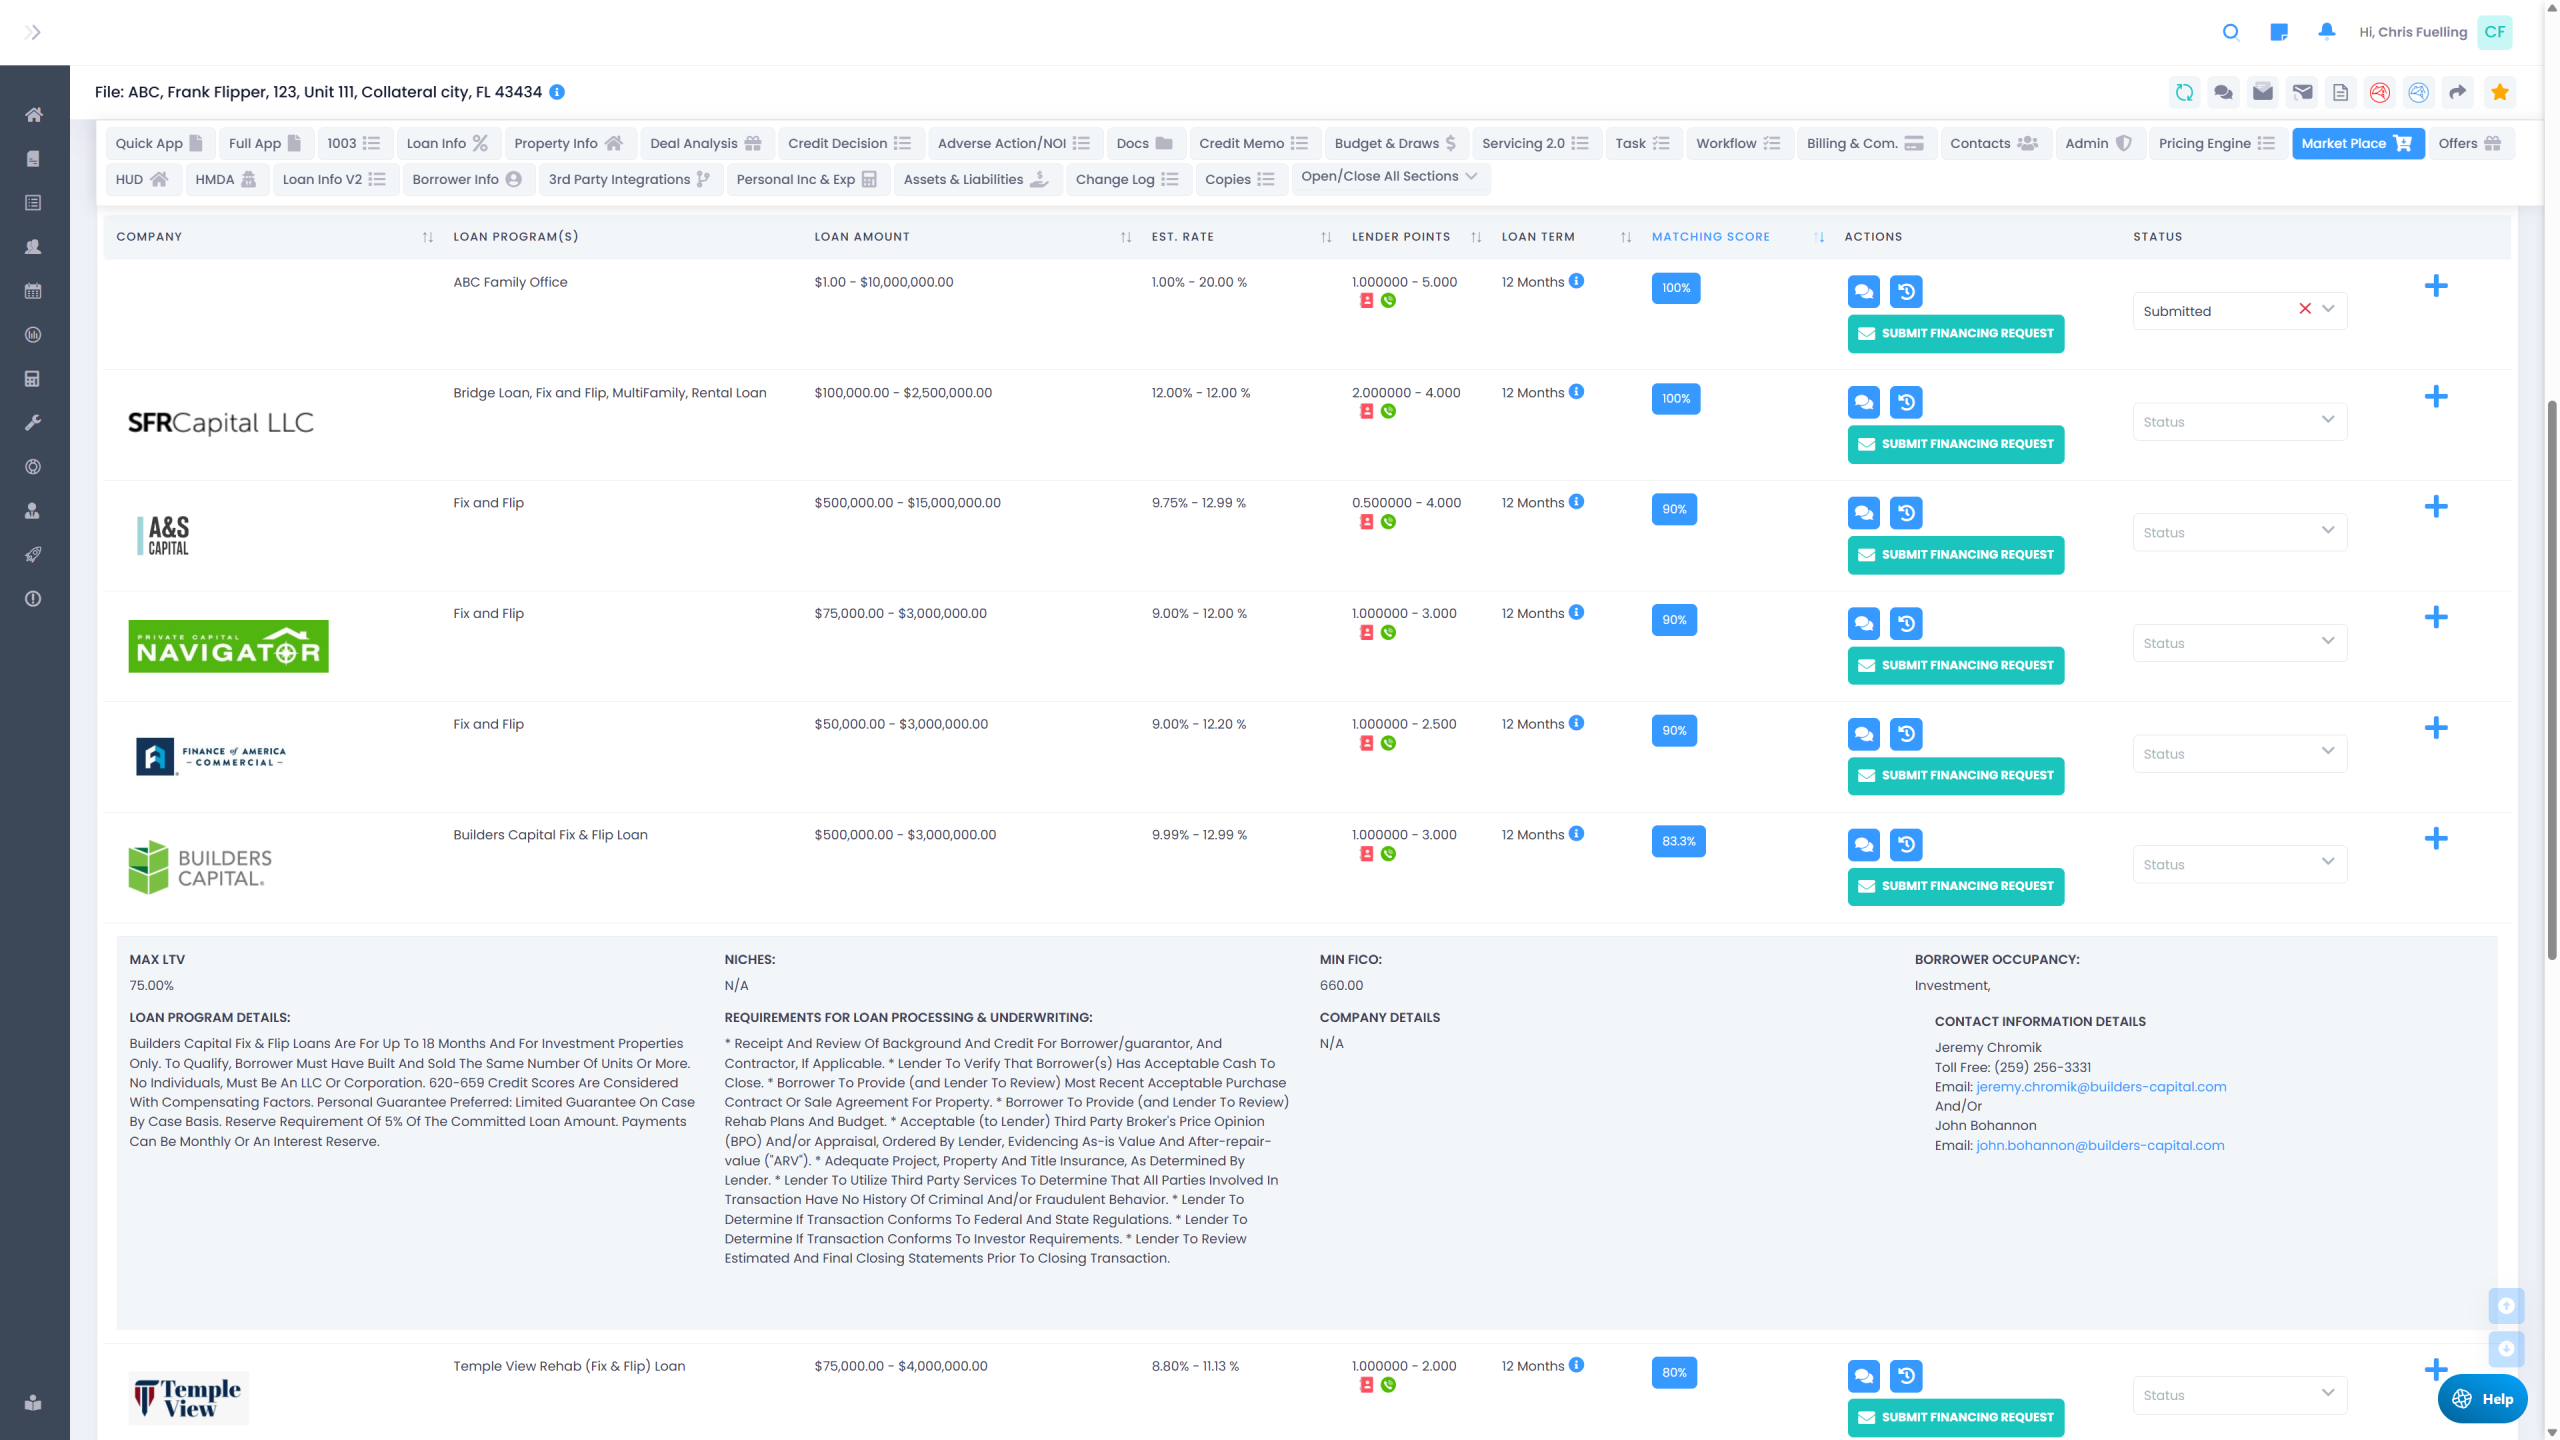2560x1440 pixels.
Task: Click the refresh icon in the file toolbar
Action: click(2184, 92)
